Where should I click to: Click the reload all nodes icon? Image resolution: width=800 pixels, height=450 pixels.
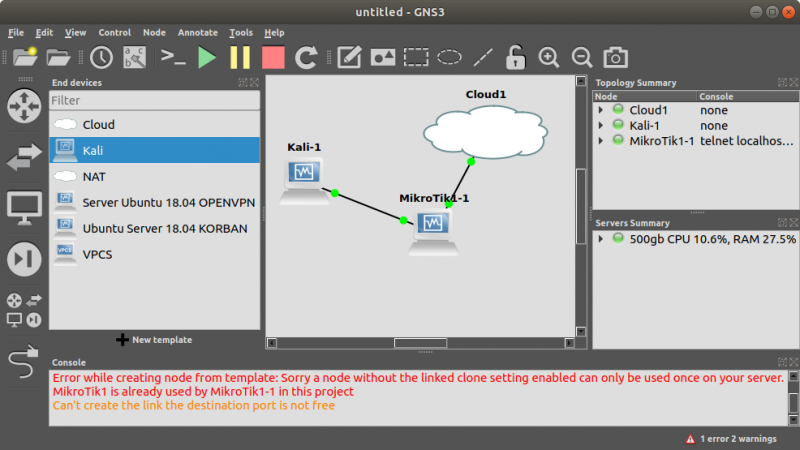pos(306,57)
